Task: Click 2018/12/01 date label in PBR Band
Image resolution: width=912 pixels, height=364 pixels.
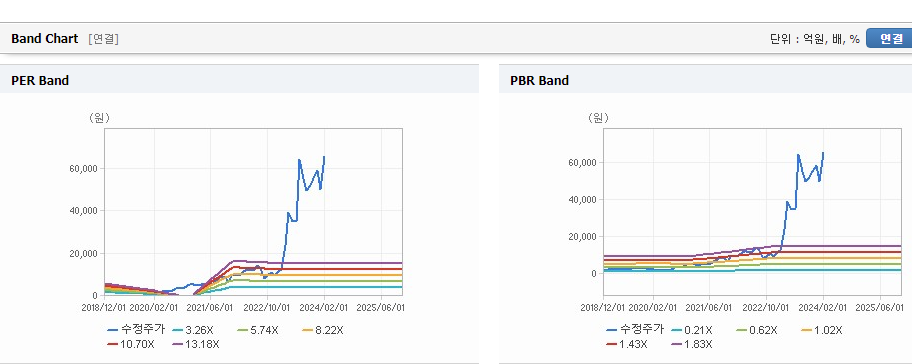Action: (603, 307)
